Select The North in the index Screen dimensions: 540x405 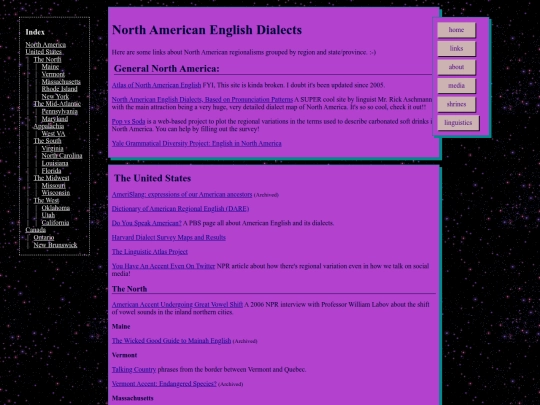[47, 59]
